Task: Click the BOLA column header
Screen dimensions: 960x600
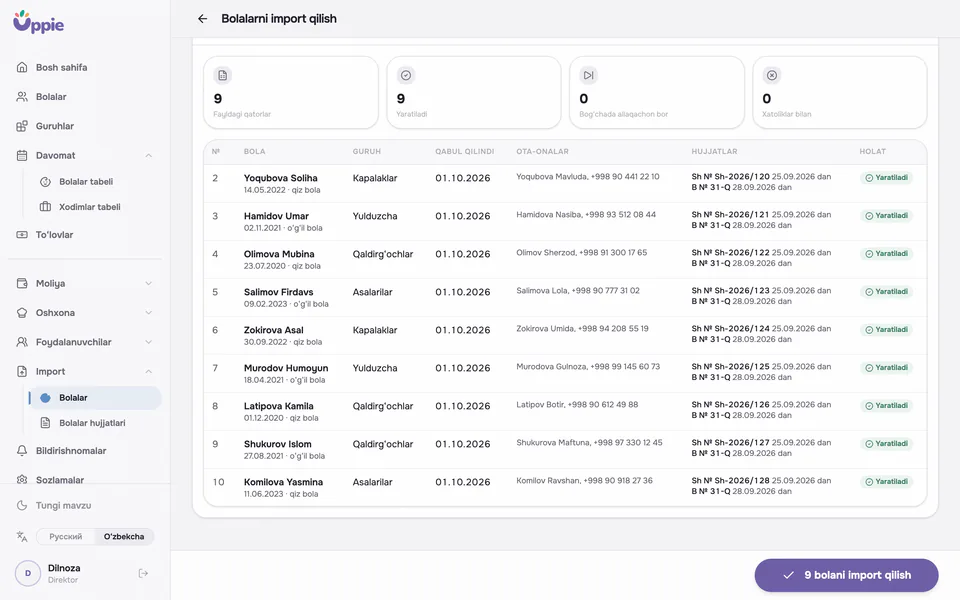Action: click(254, 152)
